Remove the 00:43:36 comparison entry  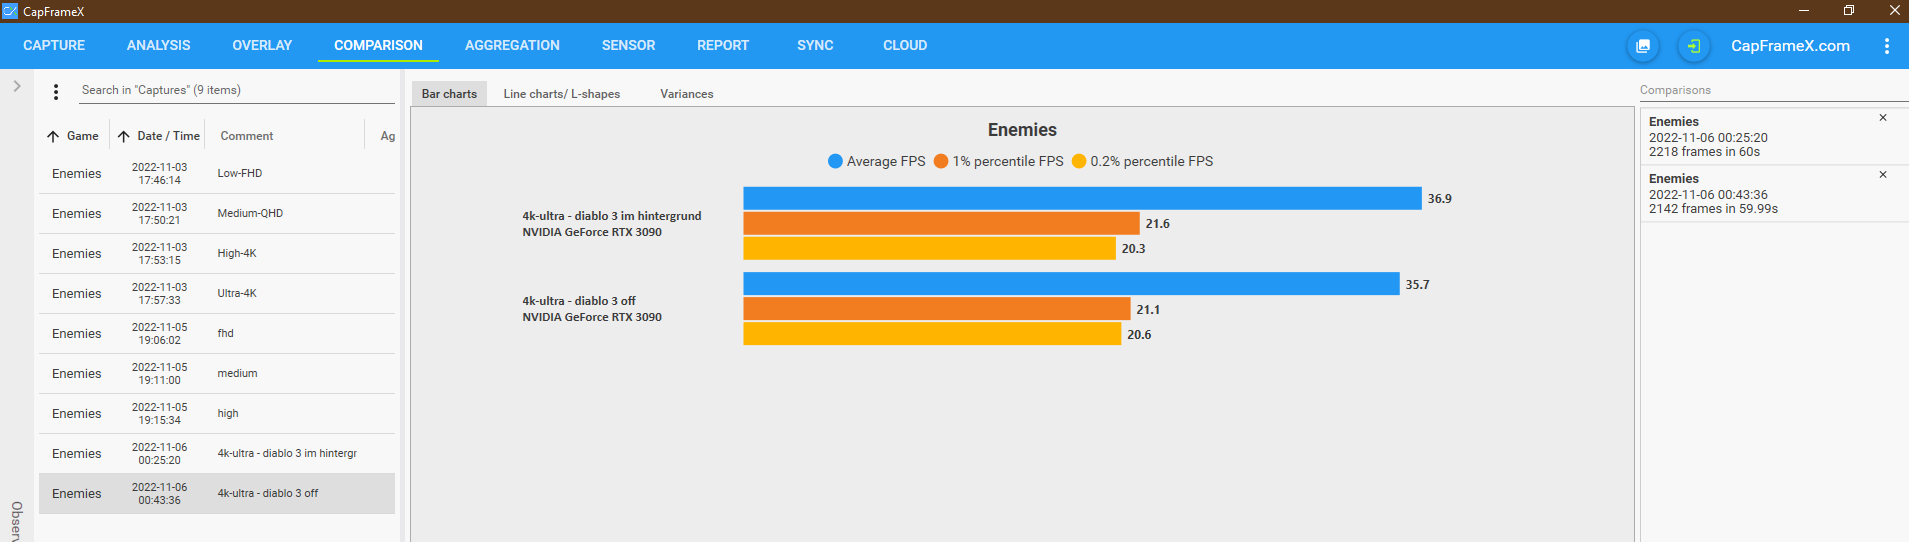(1883, 175)
